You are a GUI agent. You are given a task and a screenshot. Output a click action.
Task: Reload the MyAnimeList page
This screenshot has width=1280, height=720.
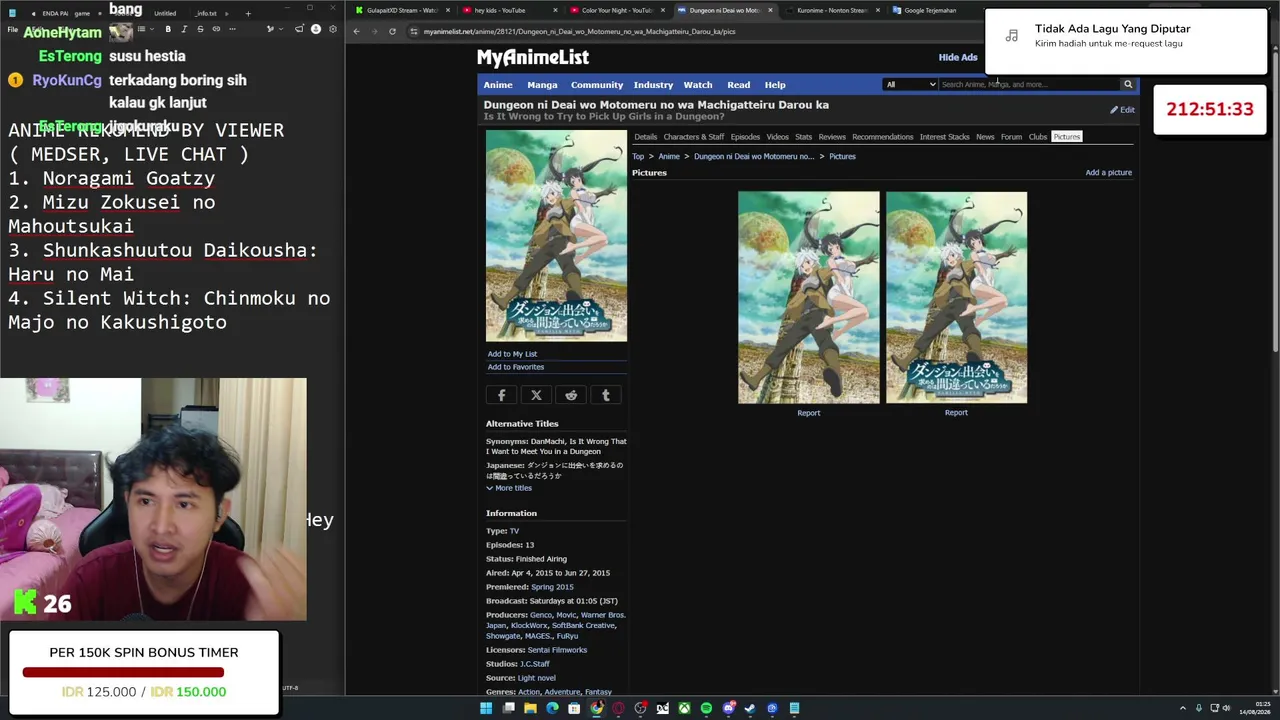[392, 31]
